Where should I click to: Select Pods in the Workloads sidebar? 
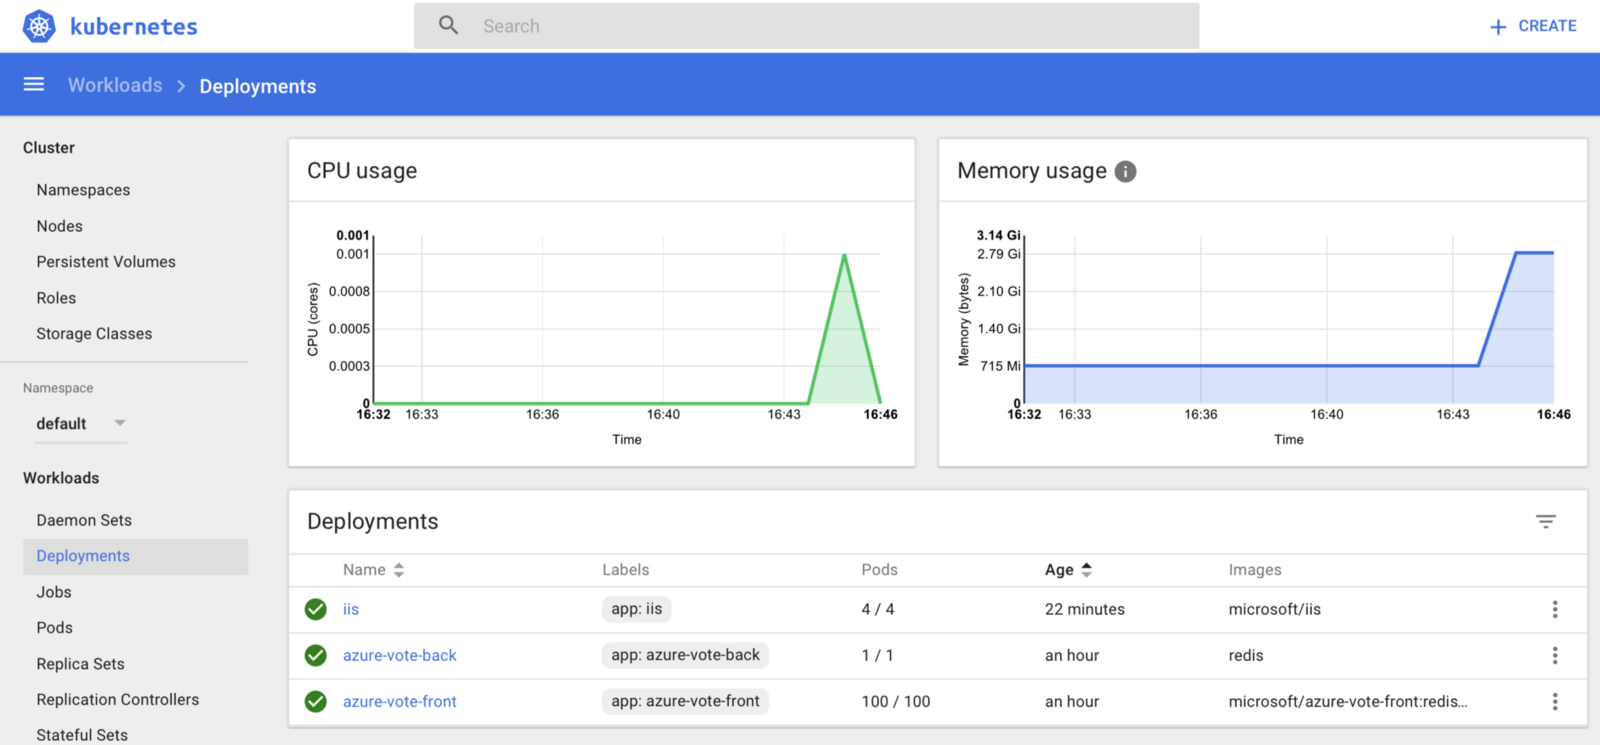[x=55, y=627]
